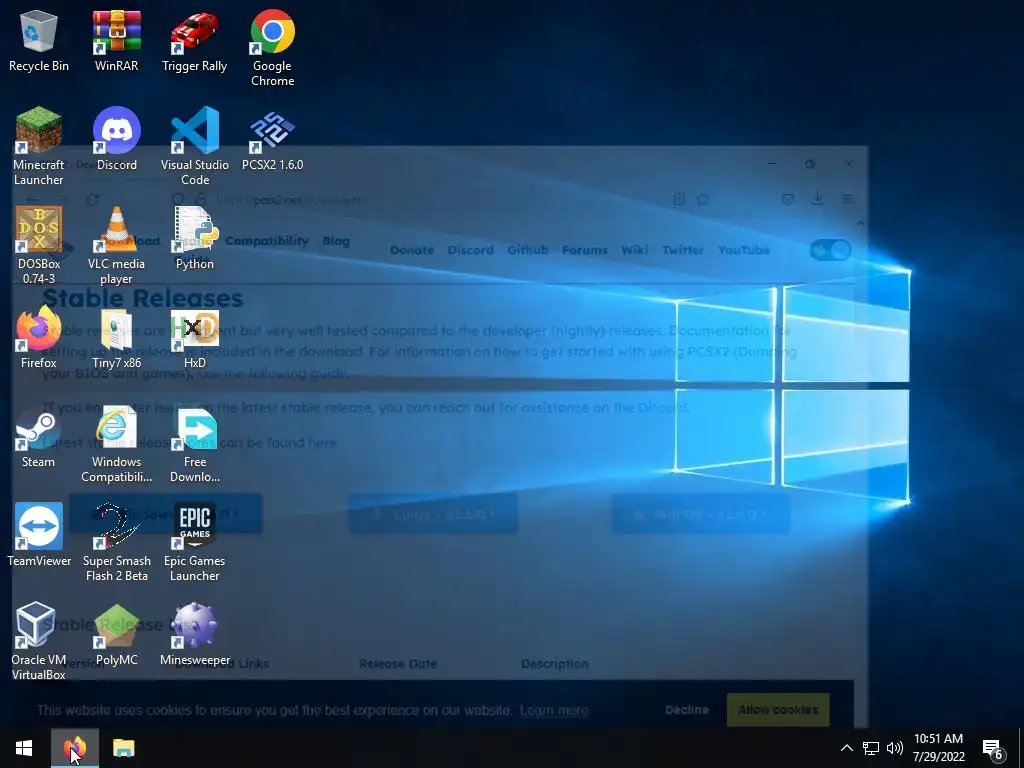Image resolution: width=1024 pixels, height=768 pixels.
Task: Click the Donate link in site header
Action: (x=412, y=250)
